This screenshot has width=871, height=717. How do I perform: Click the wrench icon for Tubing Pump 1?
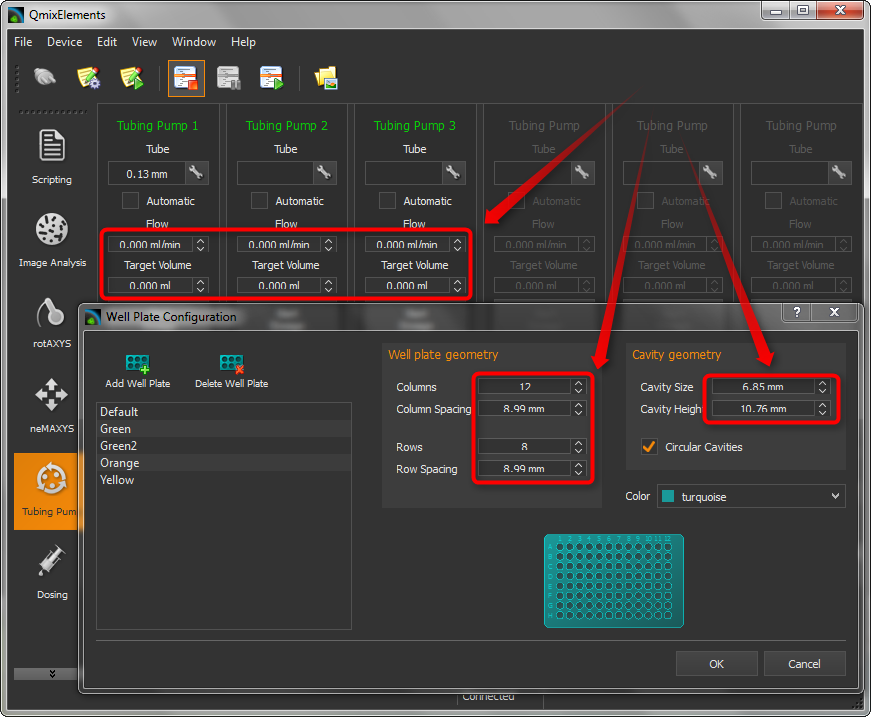pyautogui.click(x=196, y=173)
